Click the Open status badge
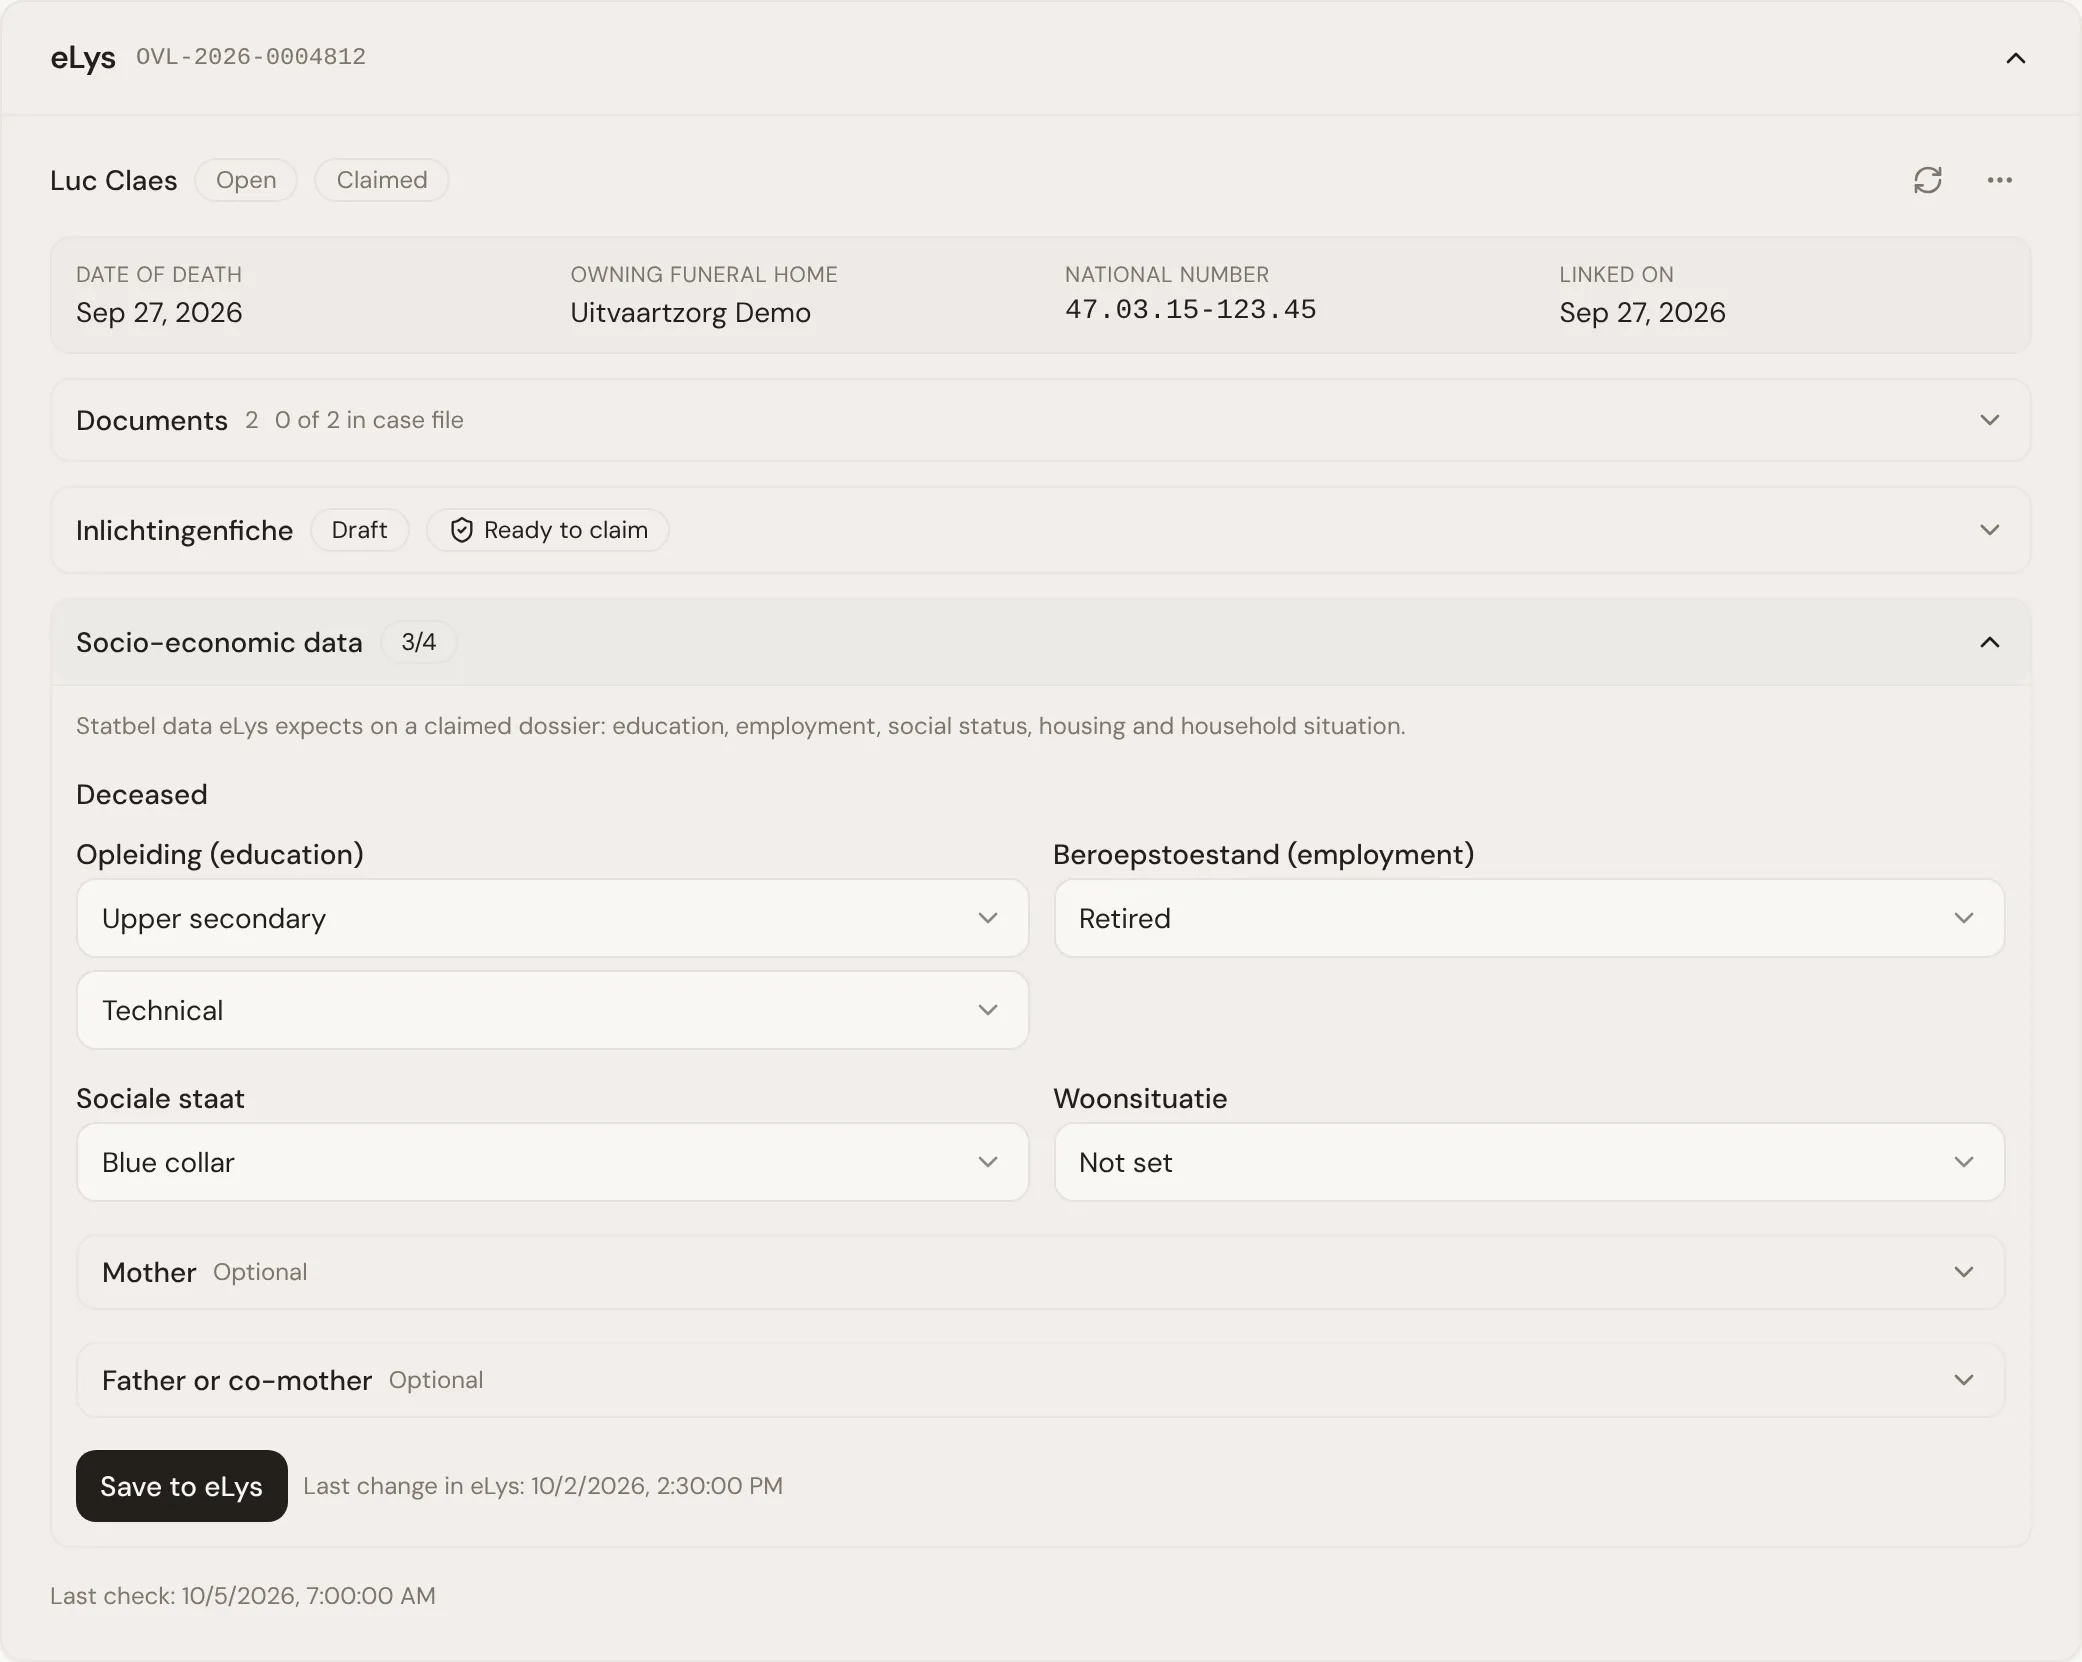2082x1662 pixels. click(x=246, y=180)
